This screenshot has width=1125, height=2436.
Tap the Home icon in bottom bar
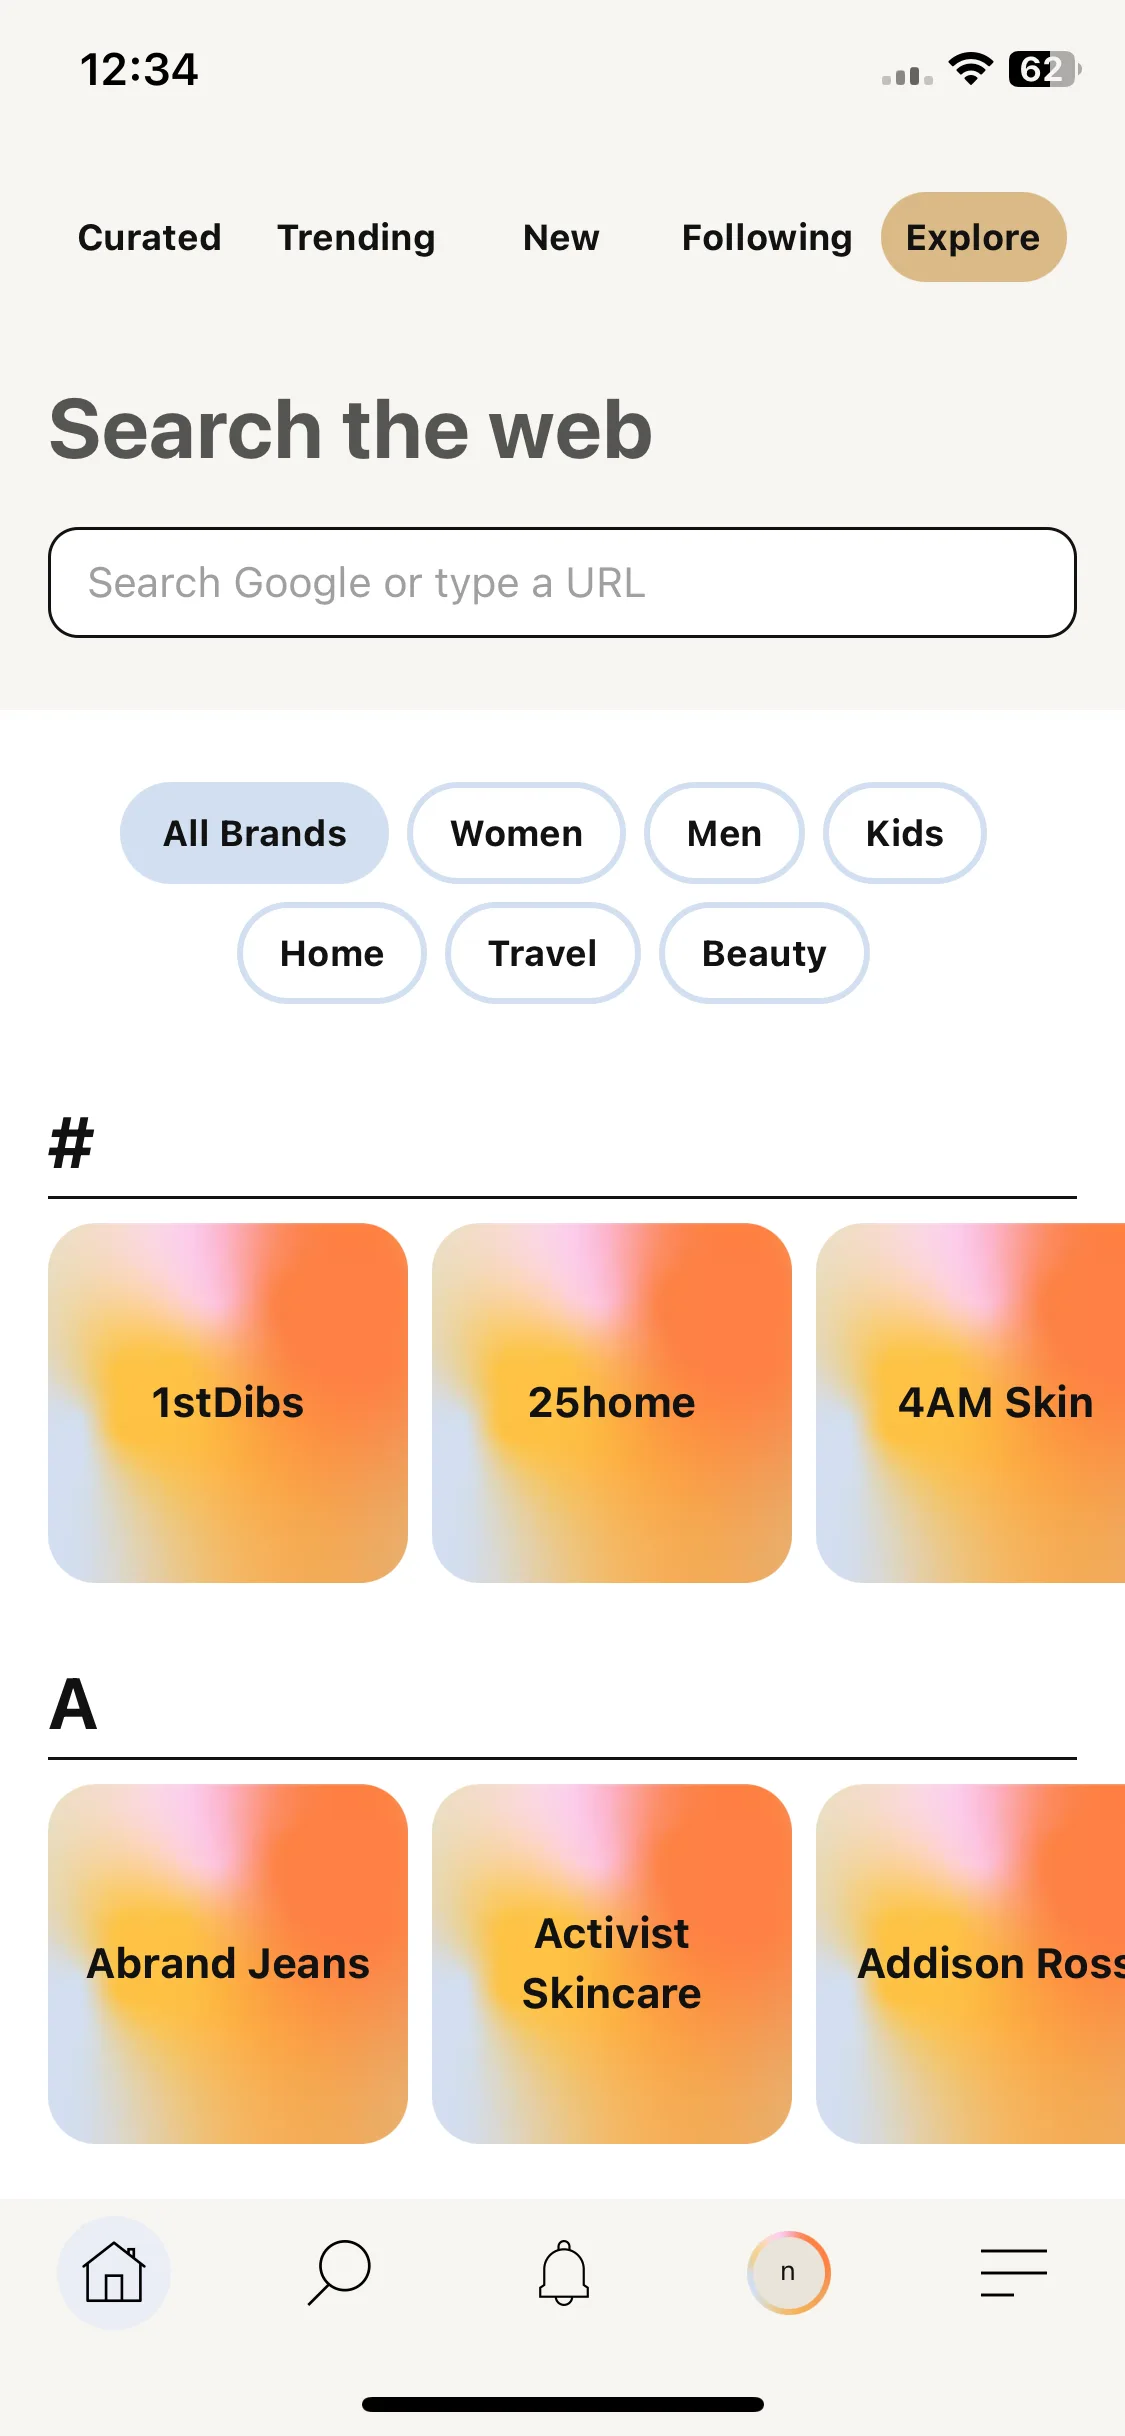tap(113, 2273)
